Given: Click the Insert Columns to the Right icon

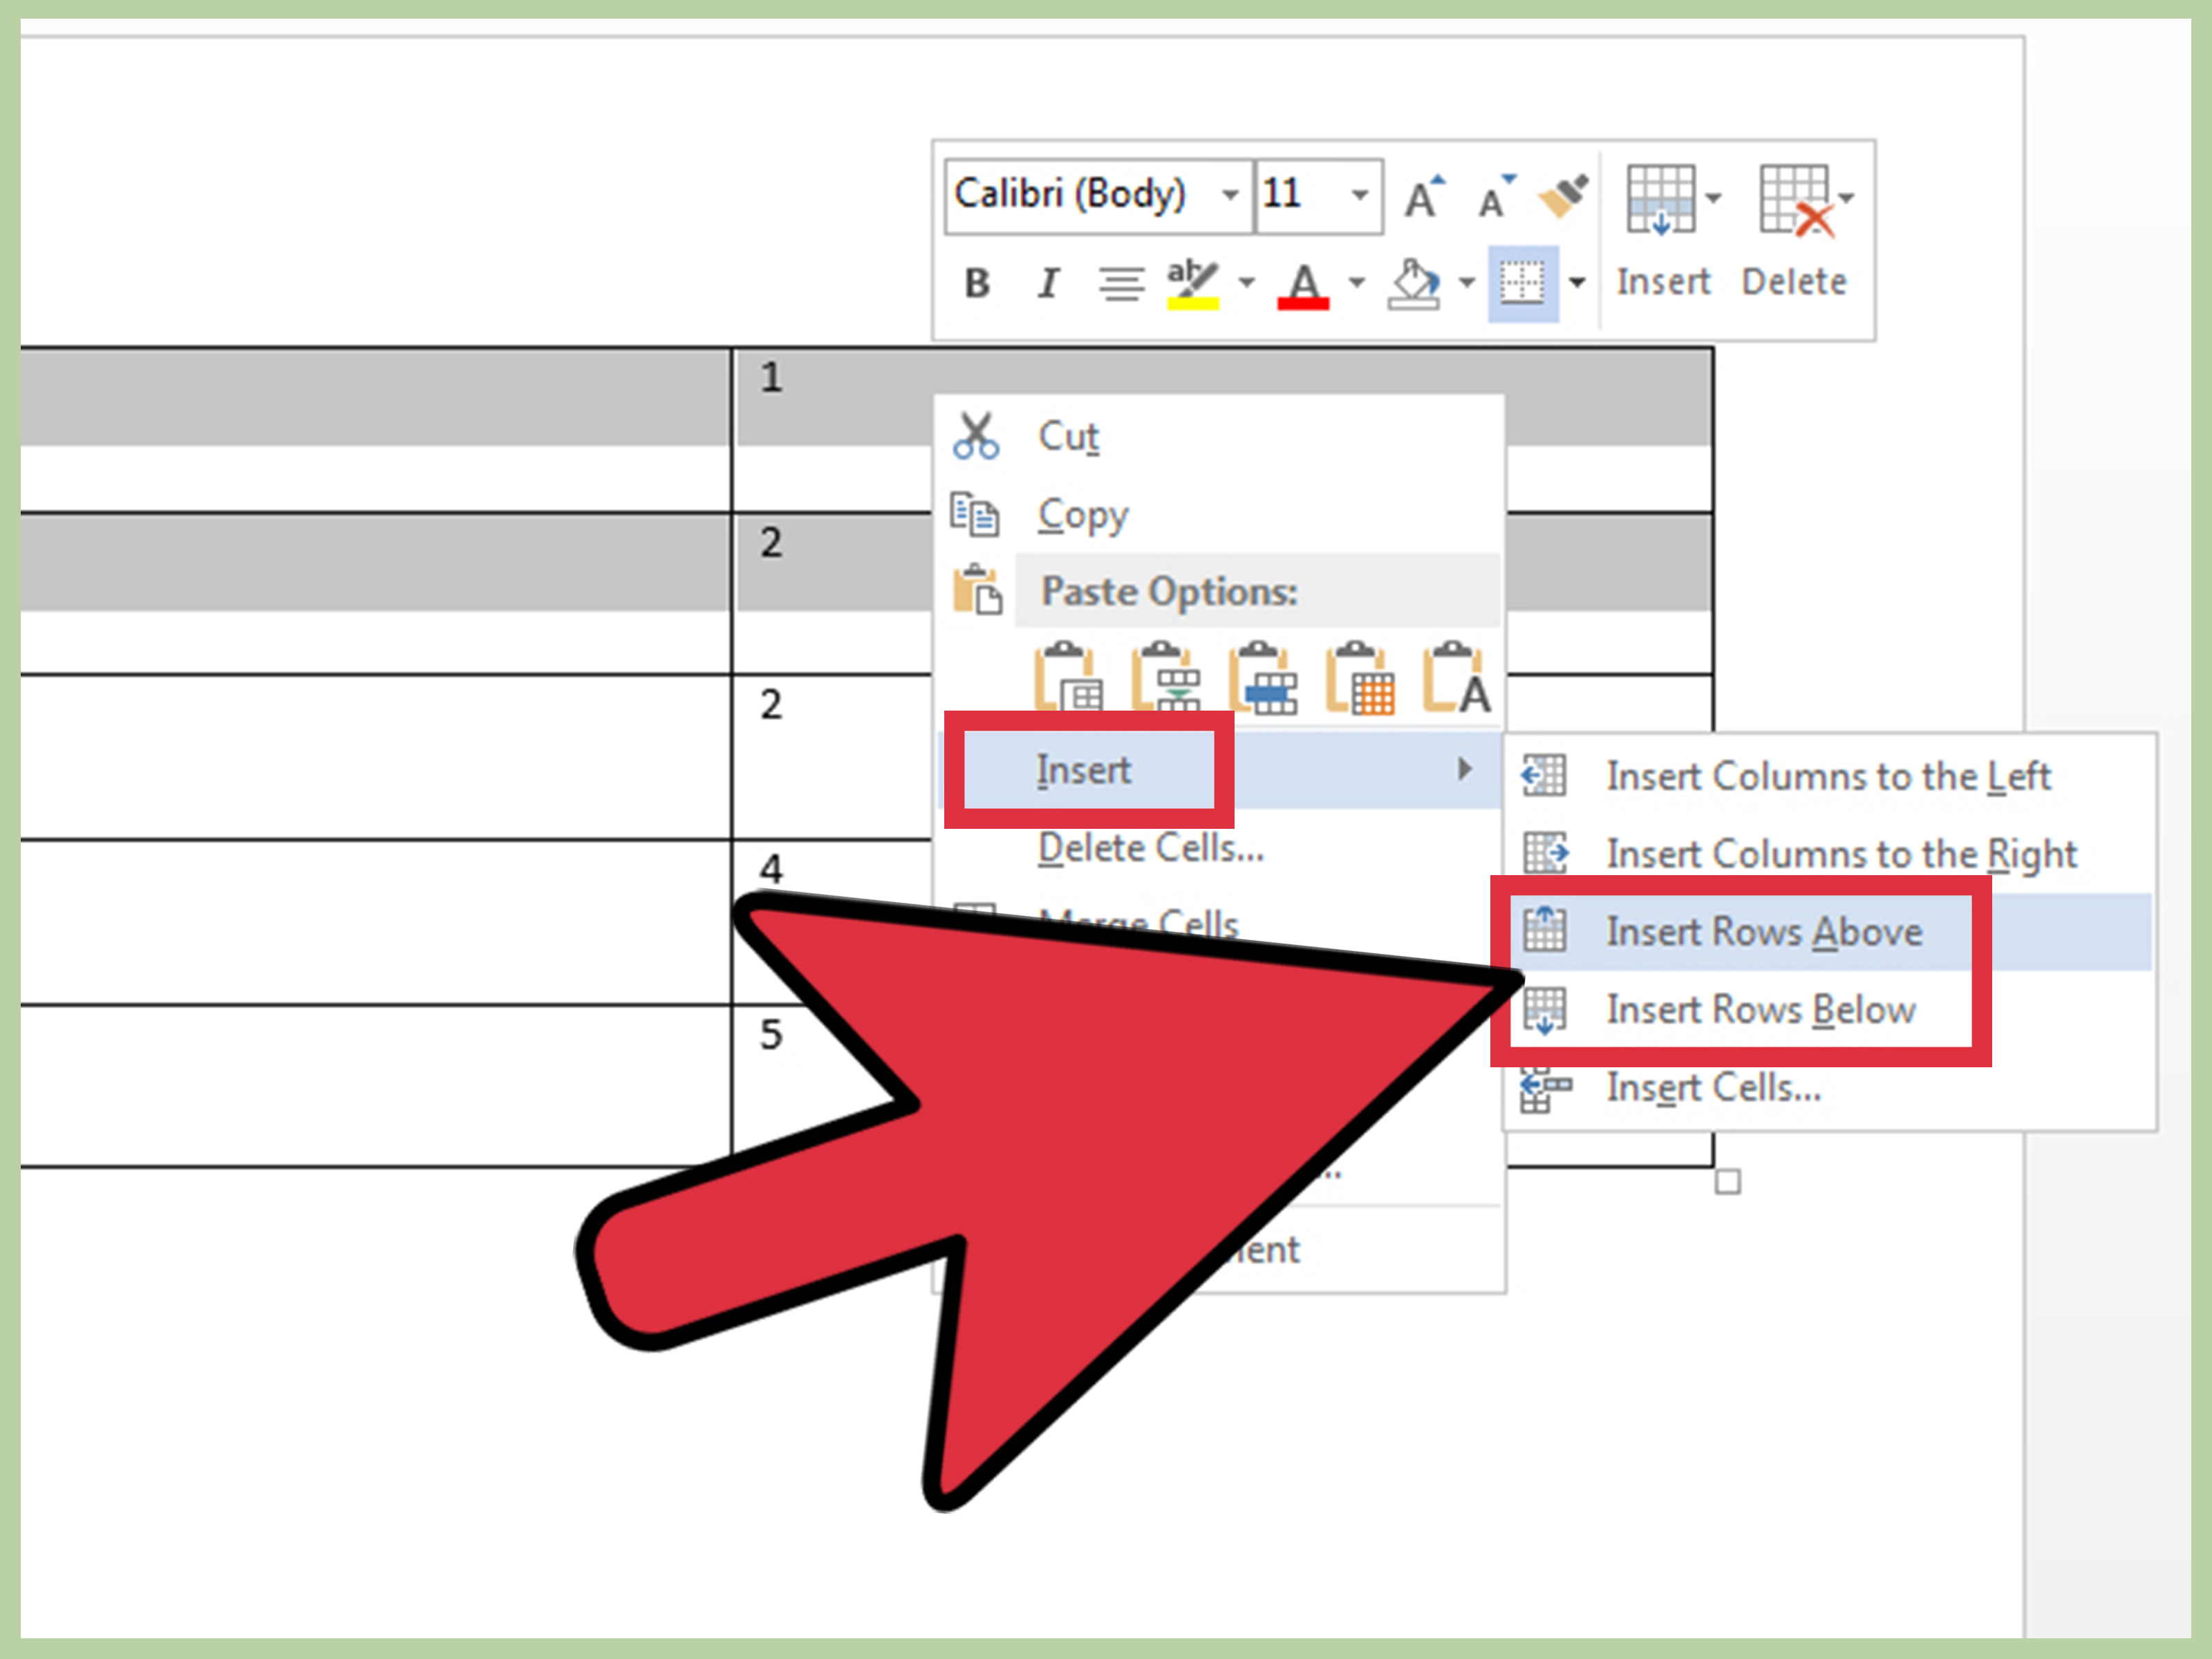Looking at the screenshot, I should 1545,853.
